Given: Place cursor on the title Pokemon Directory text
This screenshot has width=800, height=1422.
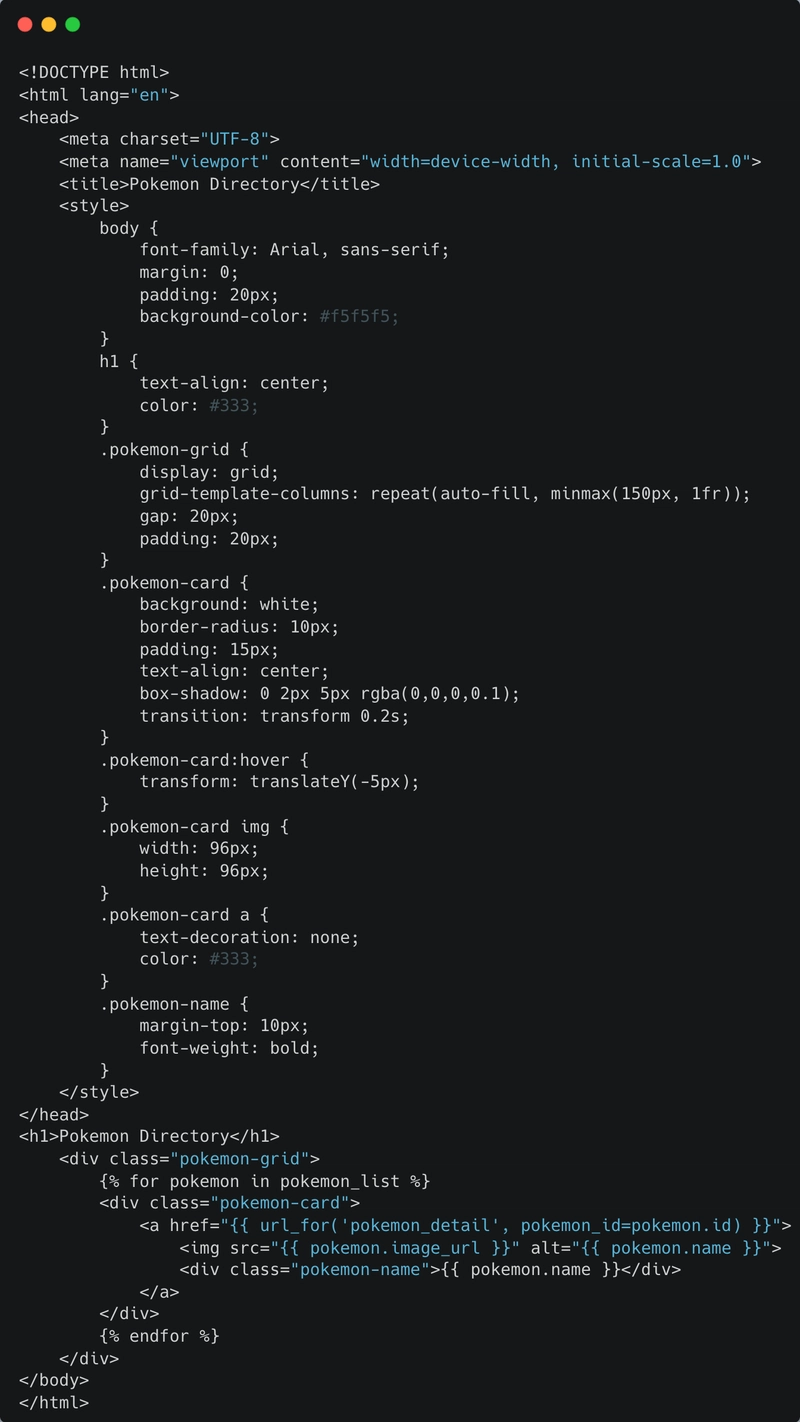Looking at the screenshot, I should [214, 184].
